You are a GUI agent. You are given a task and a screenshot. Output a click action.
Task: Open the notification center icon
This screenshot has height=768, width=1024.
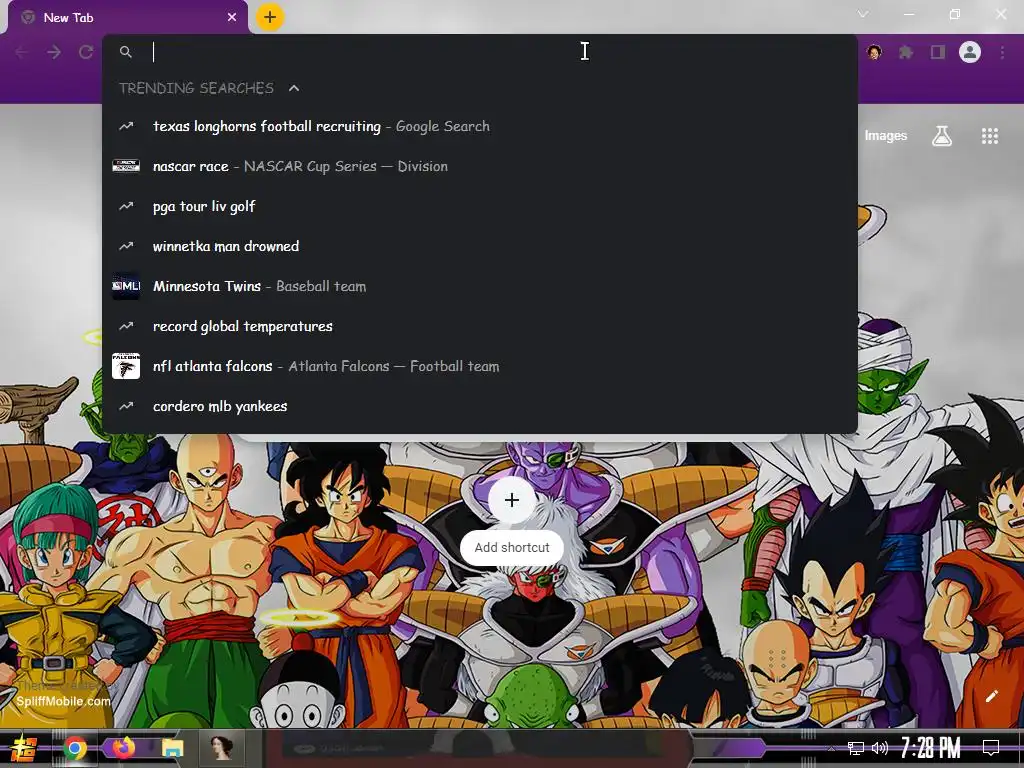pyautogui.click(x=991, y=748)
